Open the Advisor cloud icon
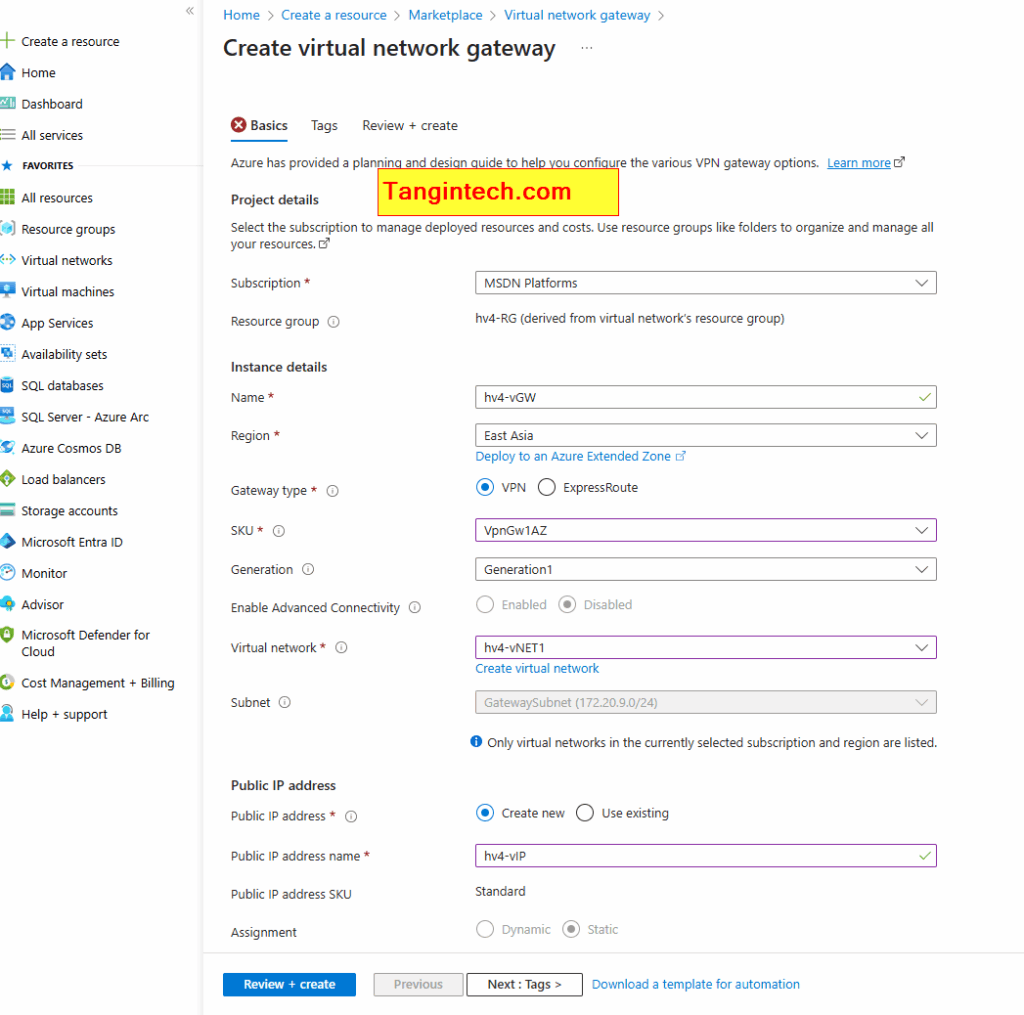The width and height of the screenshot is (1024, 1015). click(x=7, y=604)
